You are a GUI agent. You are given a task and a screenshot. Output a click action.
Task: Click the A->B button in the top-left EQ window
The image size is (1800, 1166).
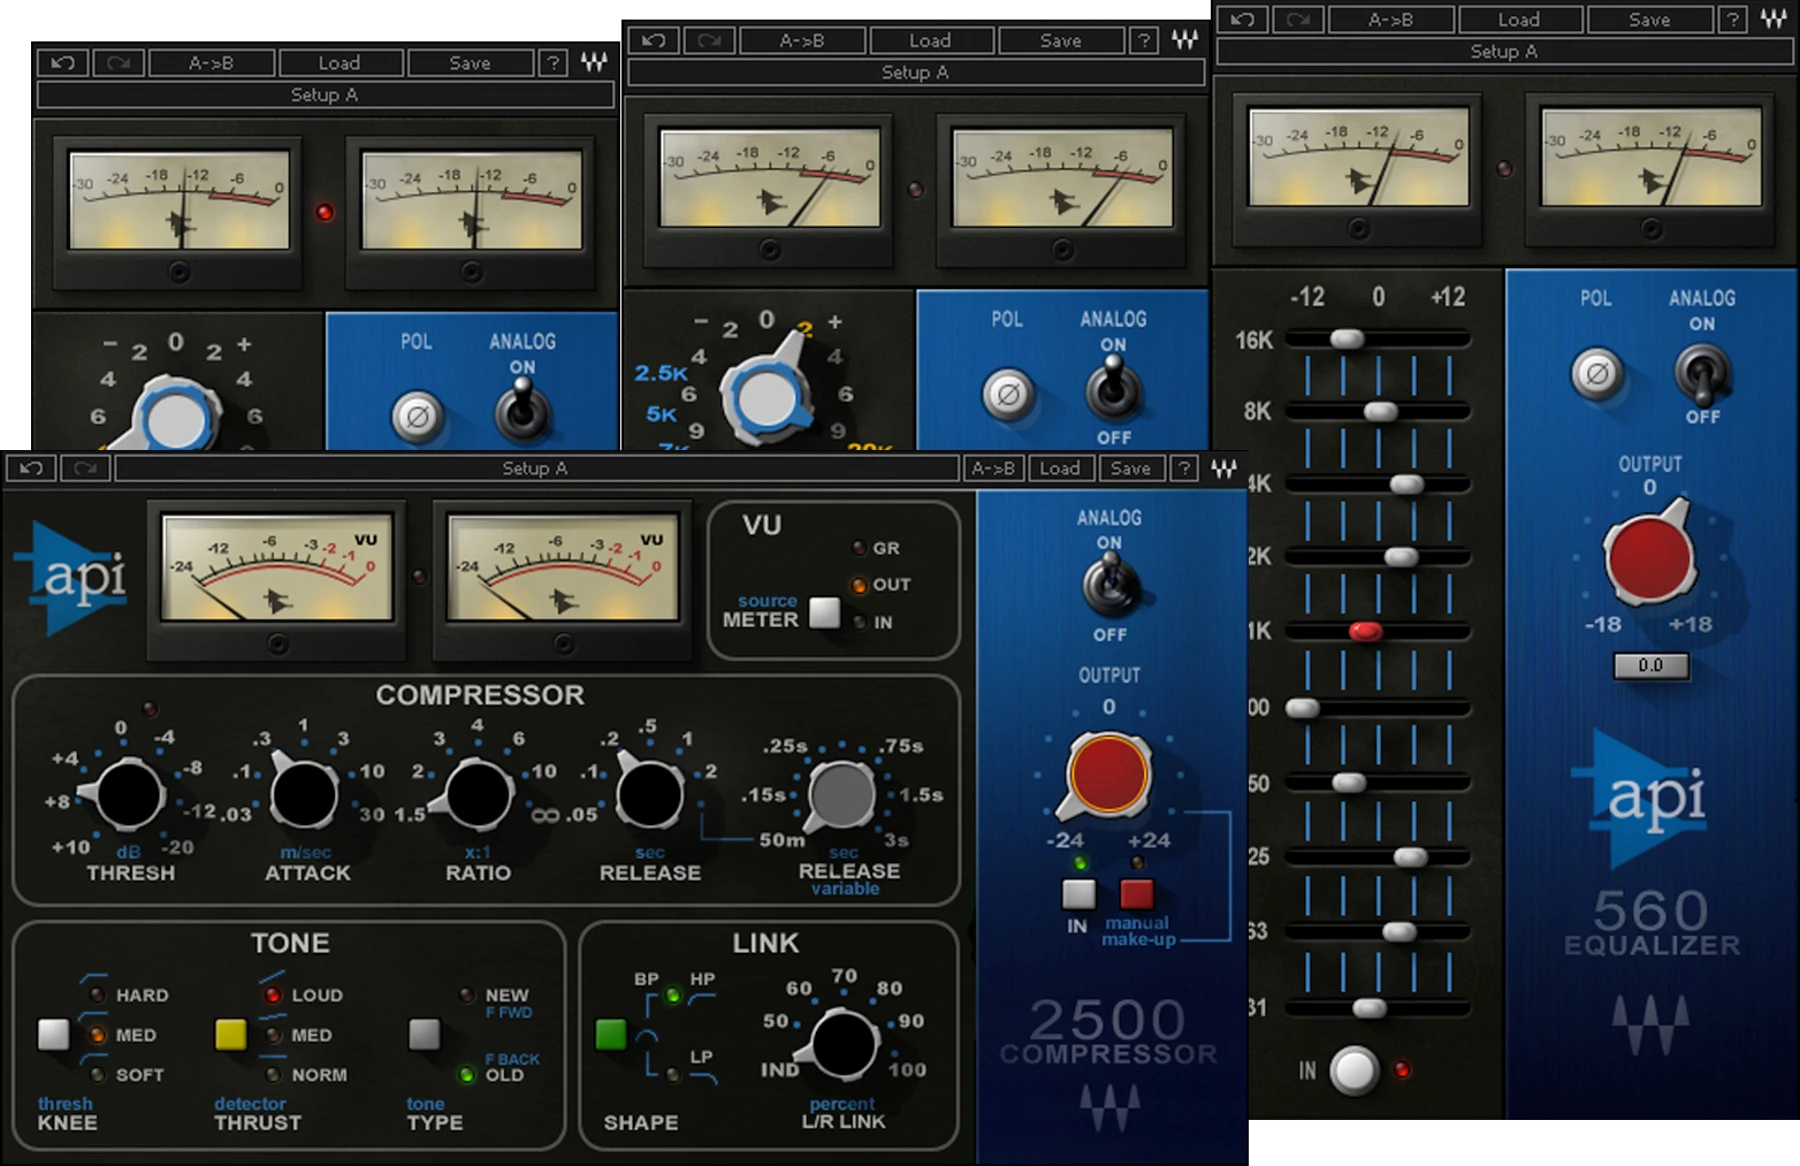[x=211, y=62]
